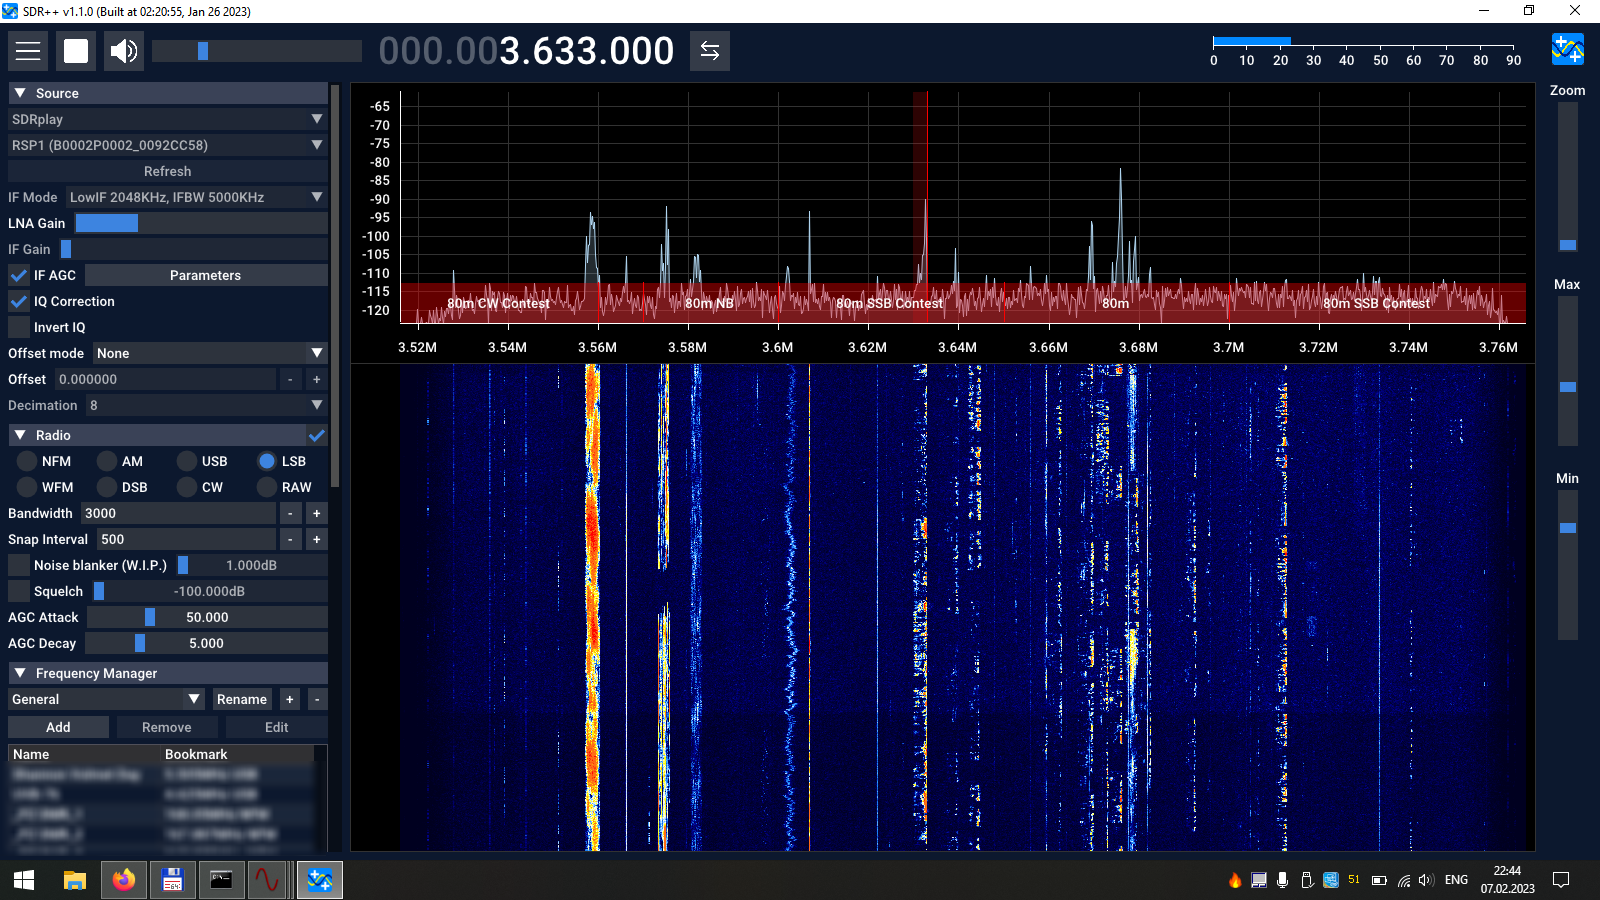Open the hamburger menu button
The height and width of the screenshot is (900, 1600).
[x=28, y=51]
